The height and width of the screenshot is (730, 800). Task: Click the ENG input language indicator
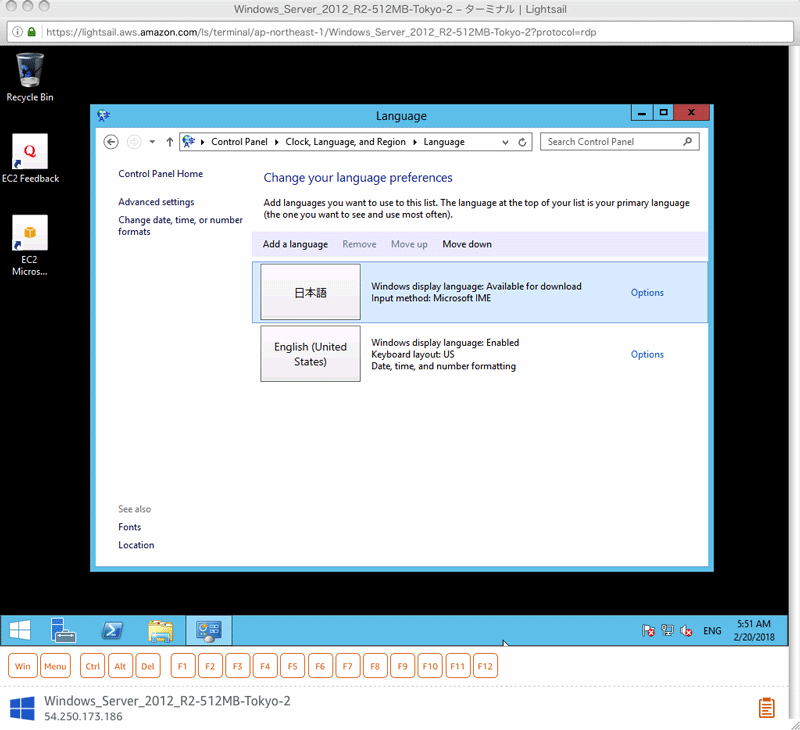(x=712, y=631)
